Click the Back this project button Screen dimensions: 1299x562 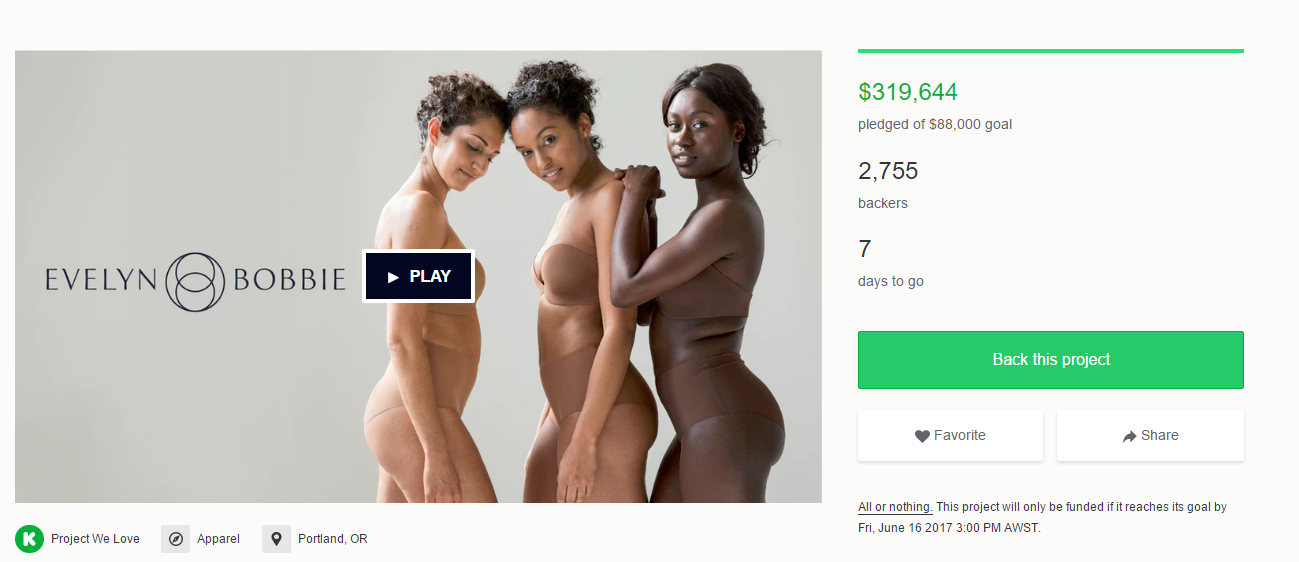pyautogui.click(x=1051, y=360)
